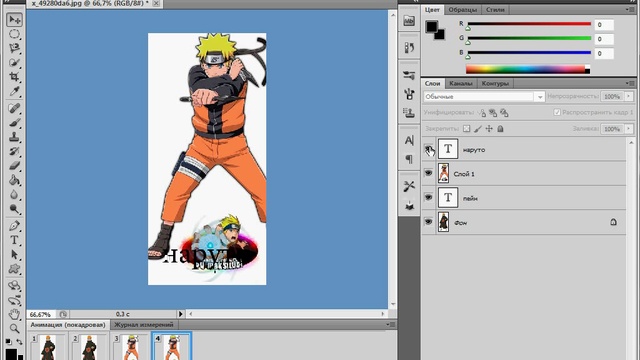Open the Paragraph panel icon
The height and width of the screenshot is (360, 640).
409,159
